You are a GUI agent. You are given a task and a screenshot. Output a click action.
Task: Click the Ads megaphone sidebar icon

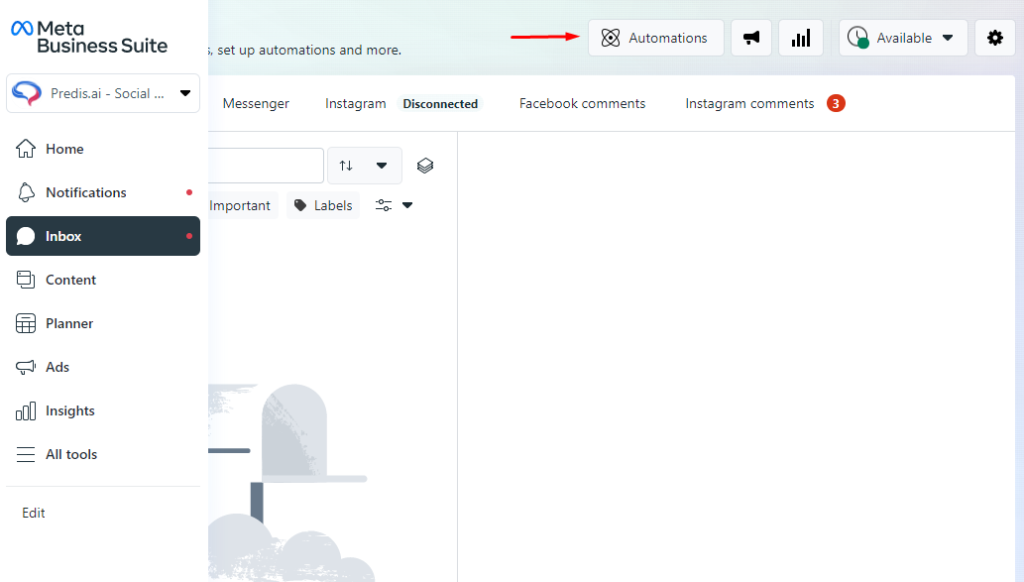tap(25, 367)
